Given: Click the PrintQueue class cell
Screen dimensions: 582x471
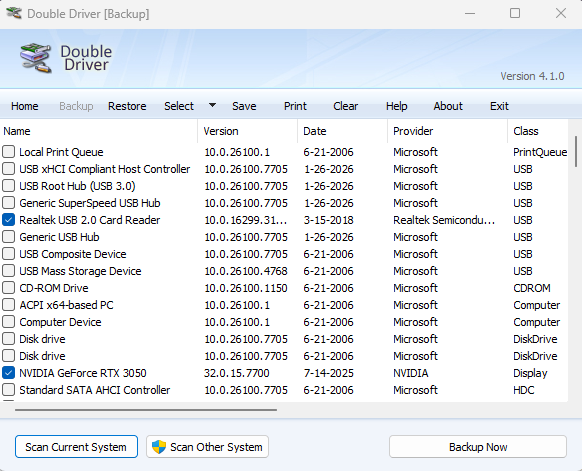Looking at the screenshot, I should pyautogui.click(x=540, y=152).
